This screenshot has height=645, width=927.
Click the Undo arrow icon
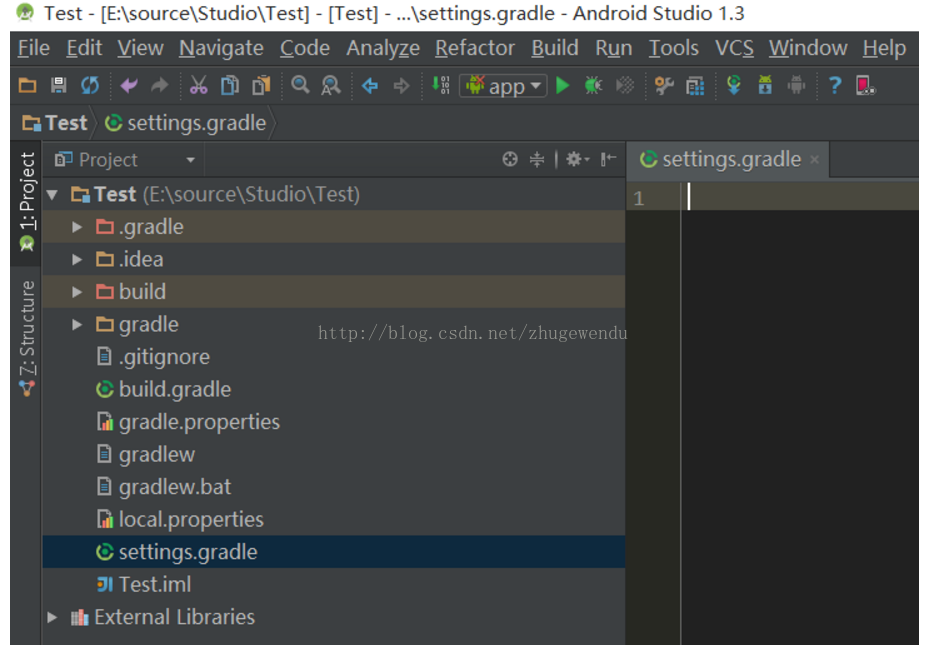[128, 86]
